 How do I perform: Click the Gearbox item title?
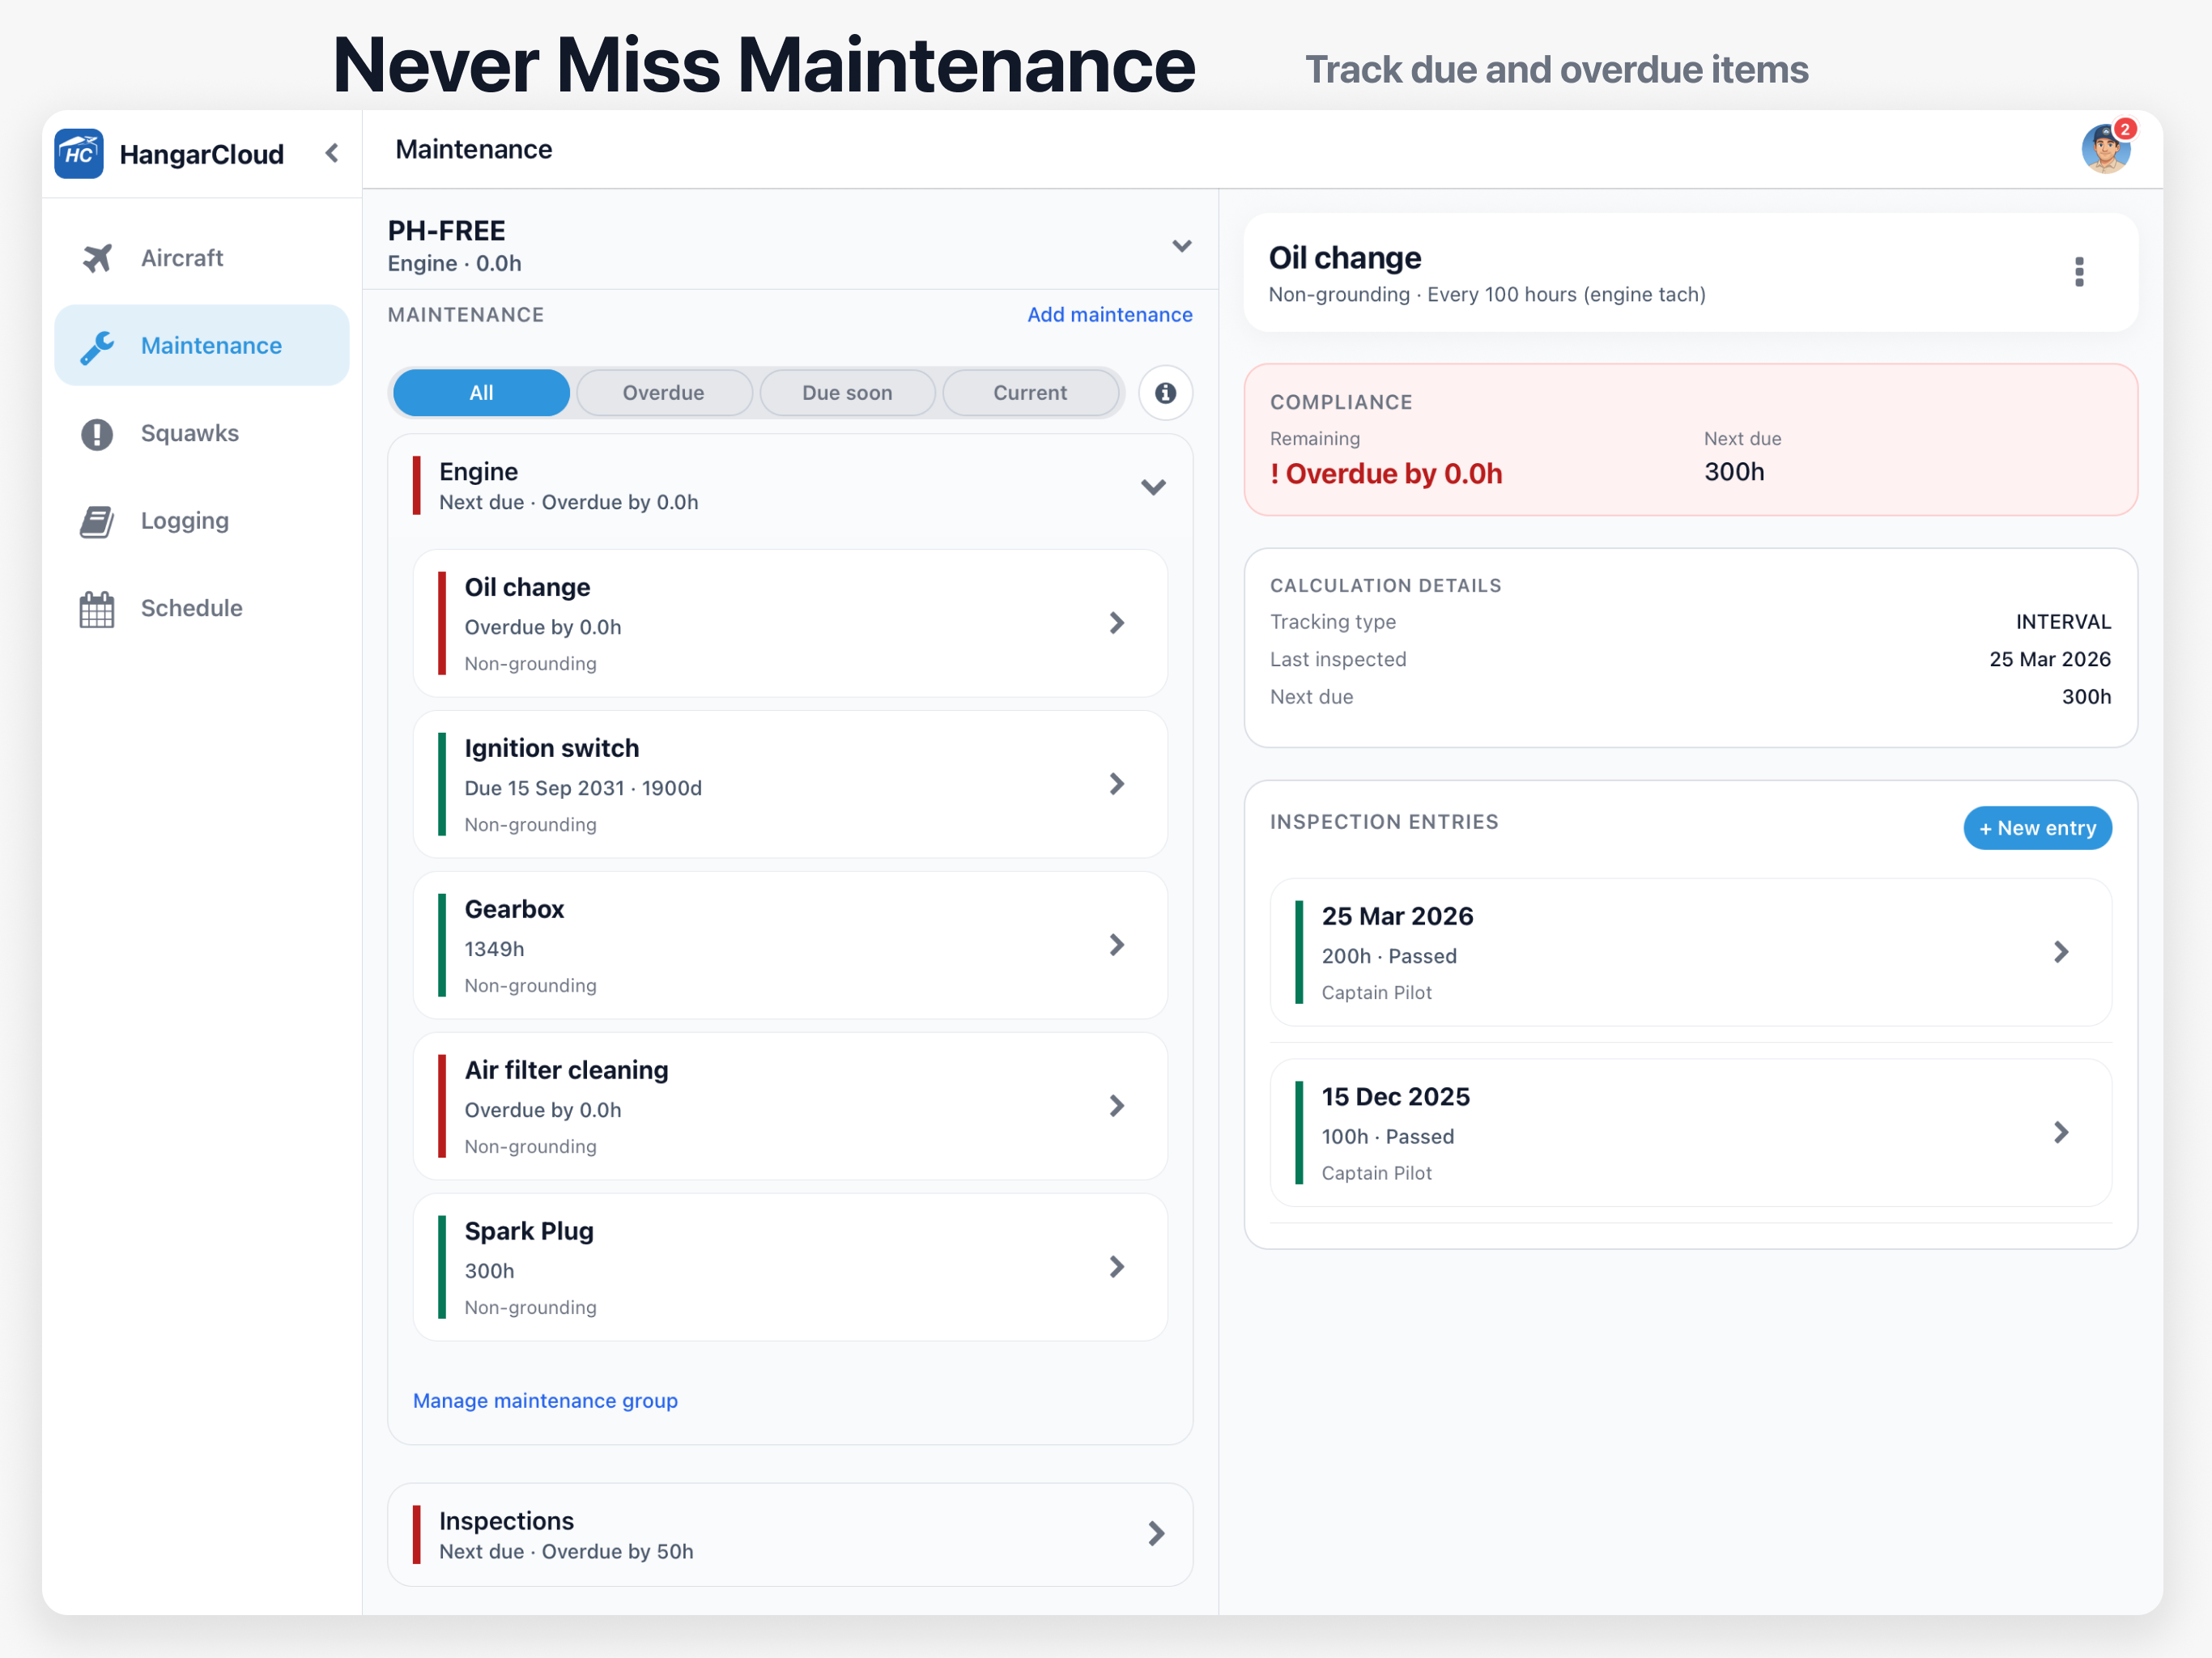[x=514, y=909]
